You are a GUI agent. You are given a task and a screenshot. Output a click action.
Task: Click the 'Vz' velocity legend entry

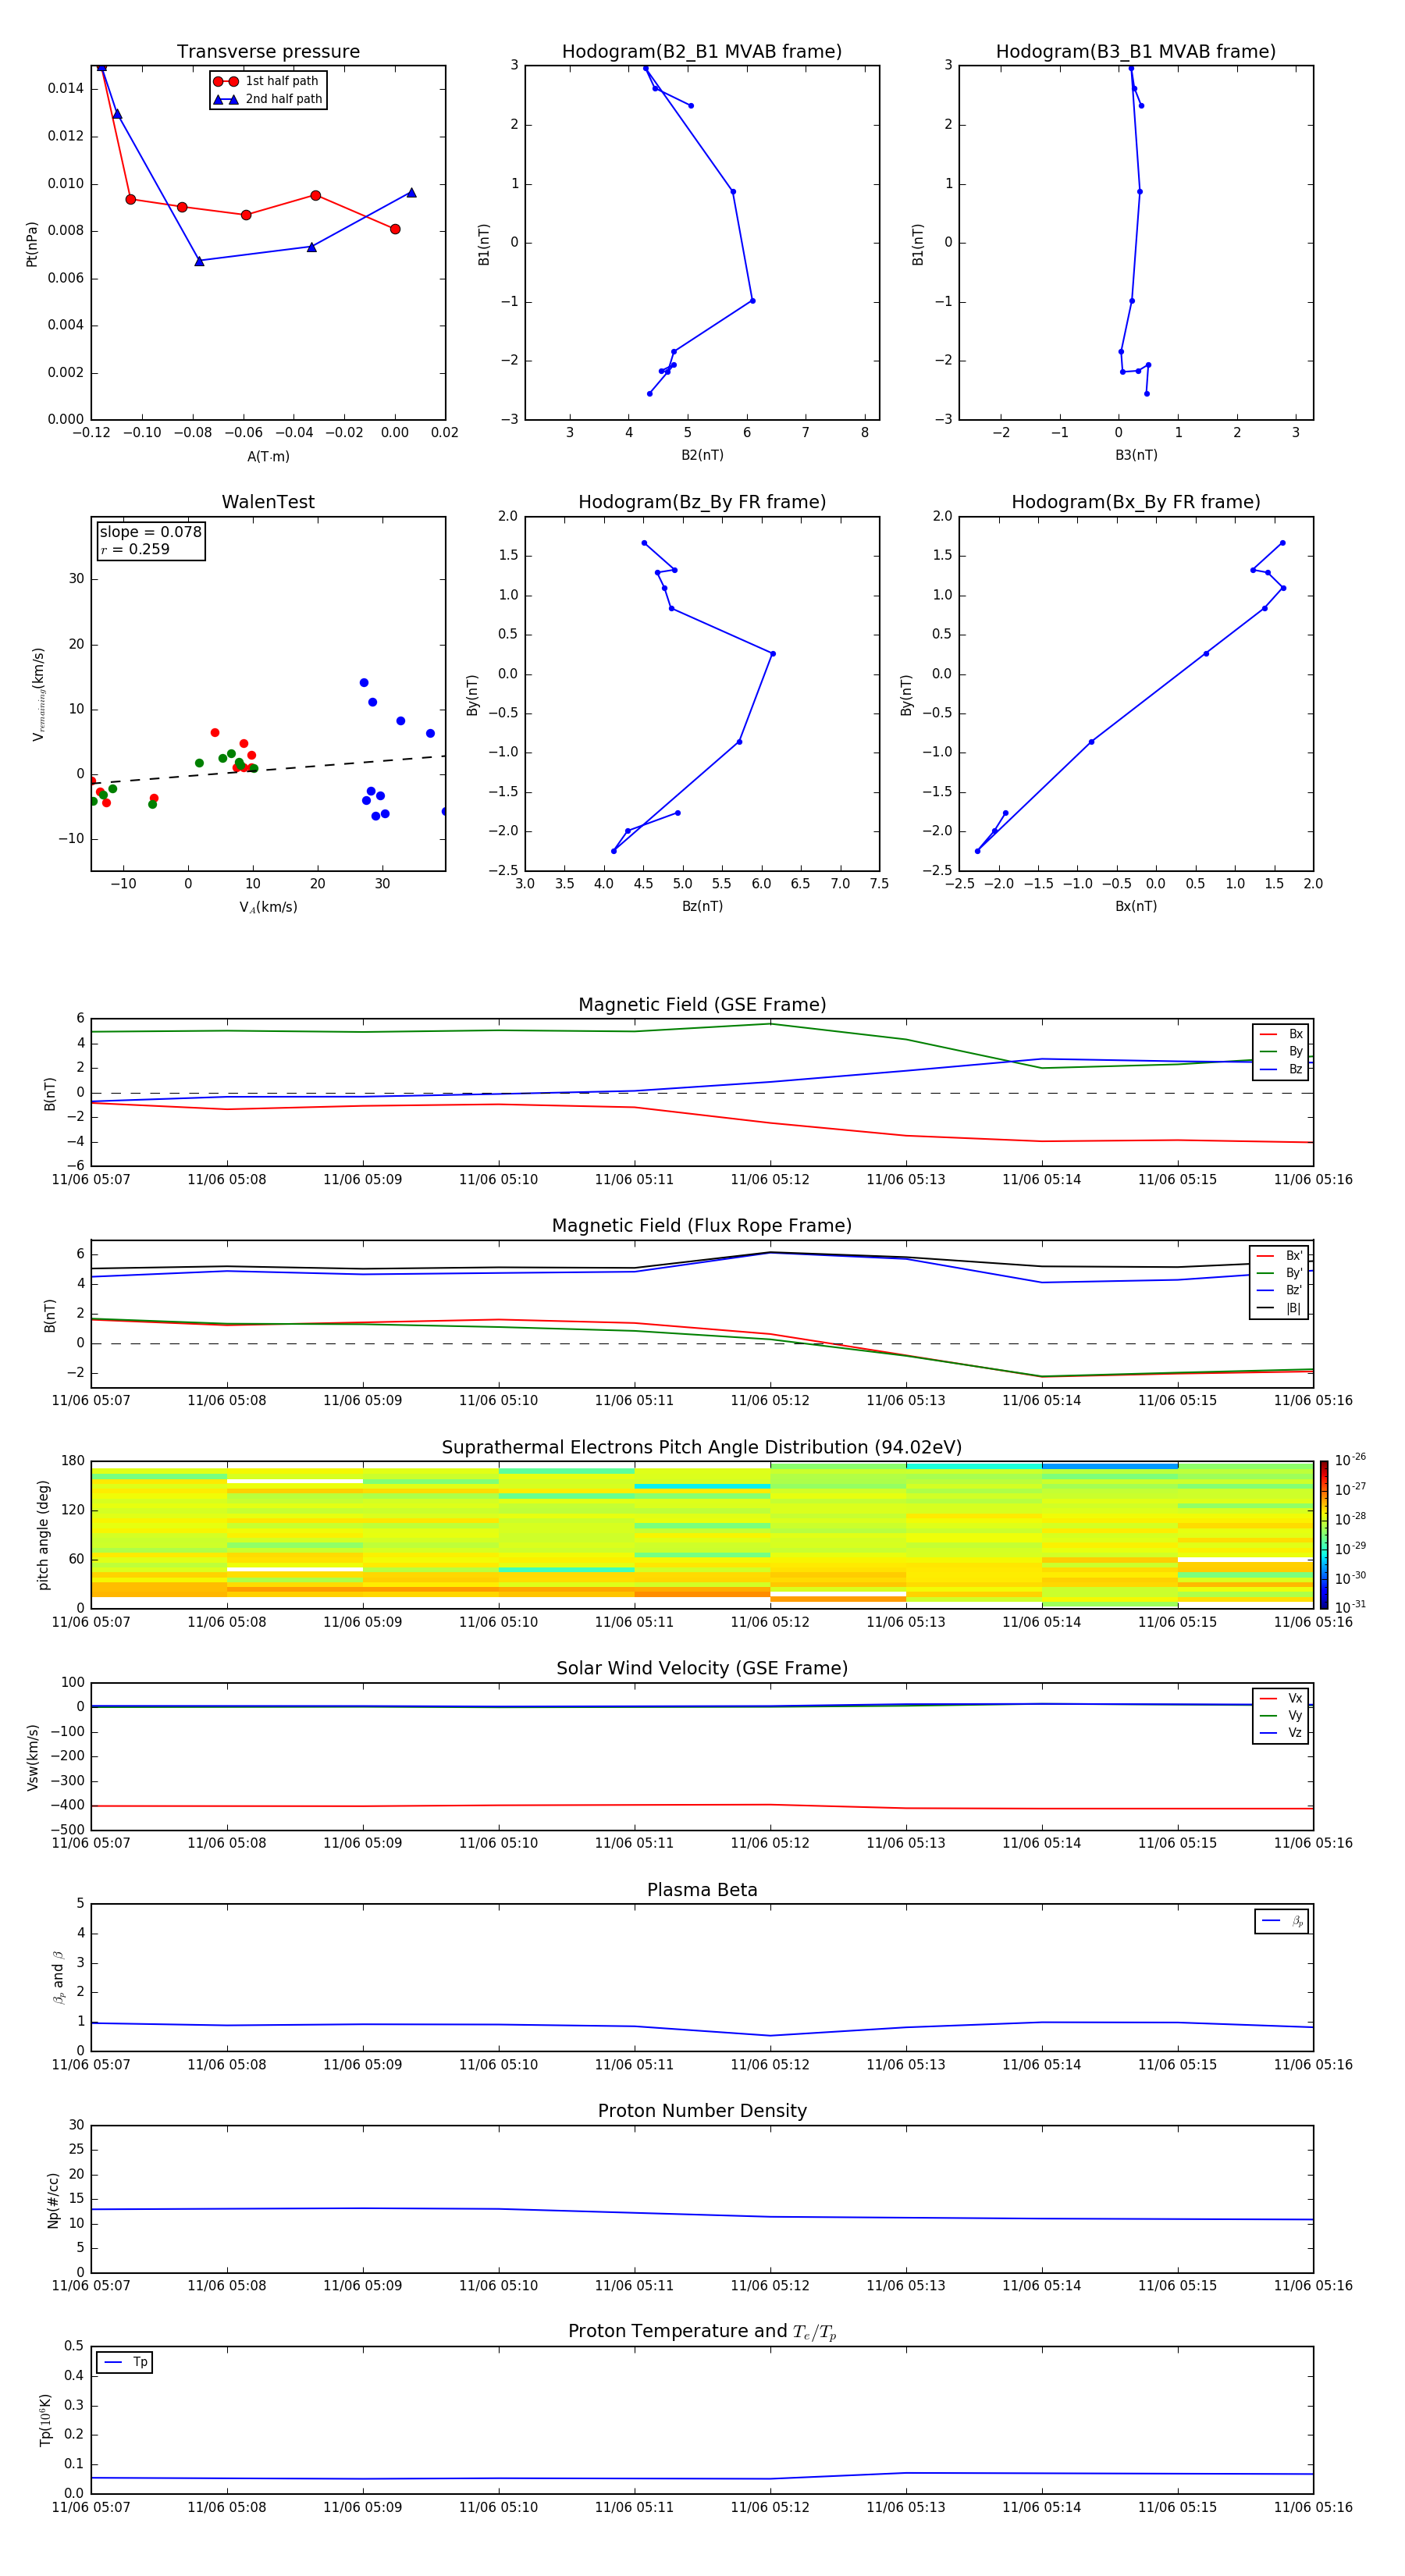(x=1281, y=1733)
